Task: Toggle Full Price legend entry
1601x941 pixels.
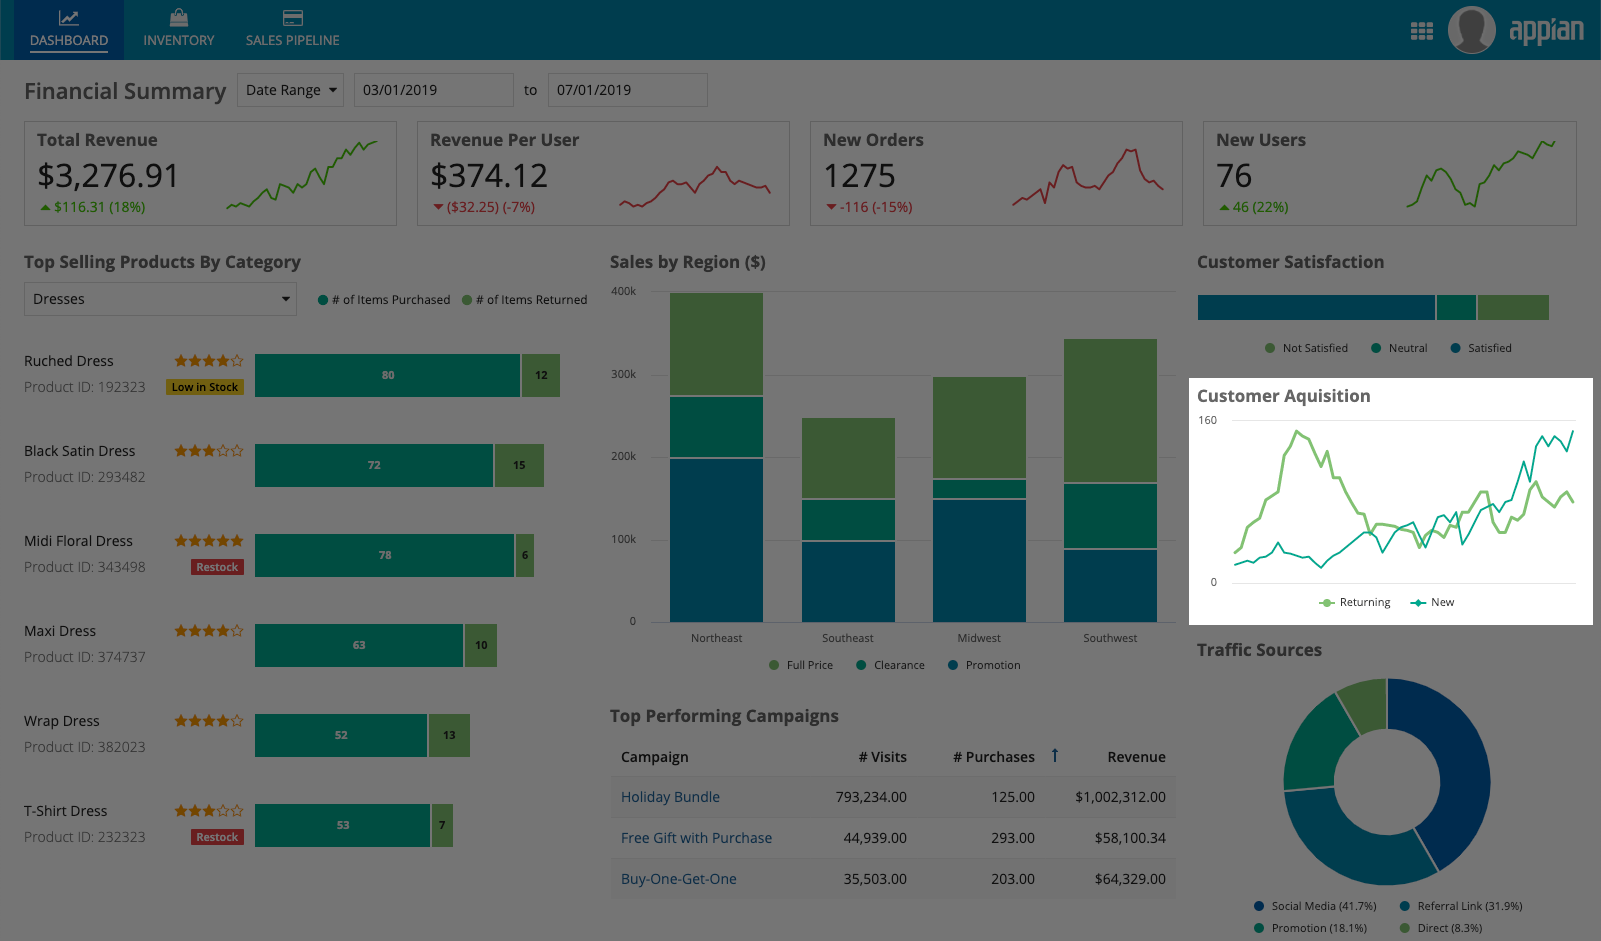Action: [x=801, y=665]
